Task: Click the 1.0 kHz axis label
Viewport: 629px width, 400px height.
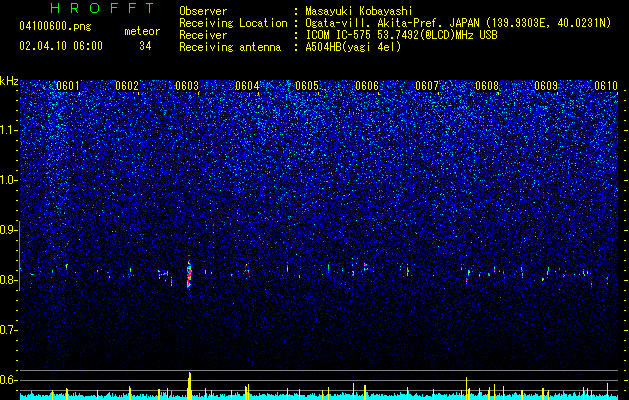Action: (x=8, y=180)
